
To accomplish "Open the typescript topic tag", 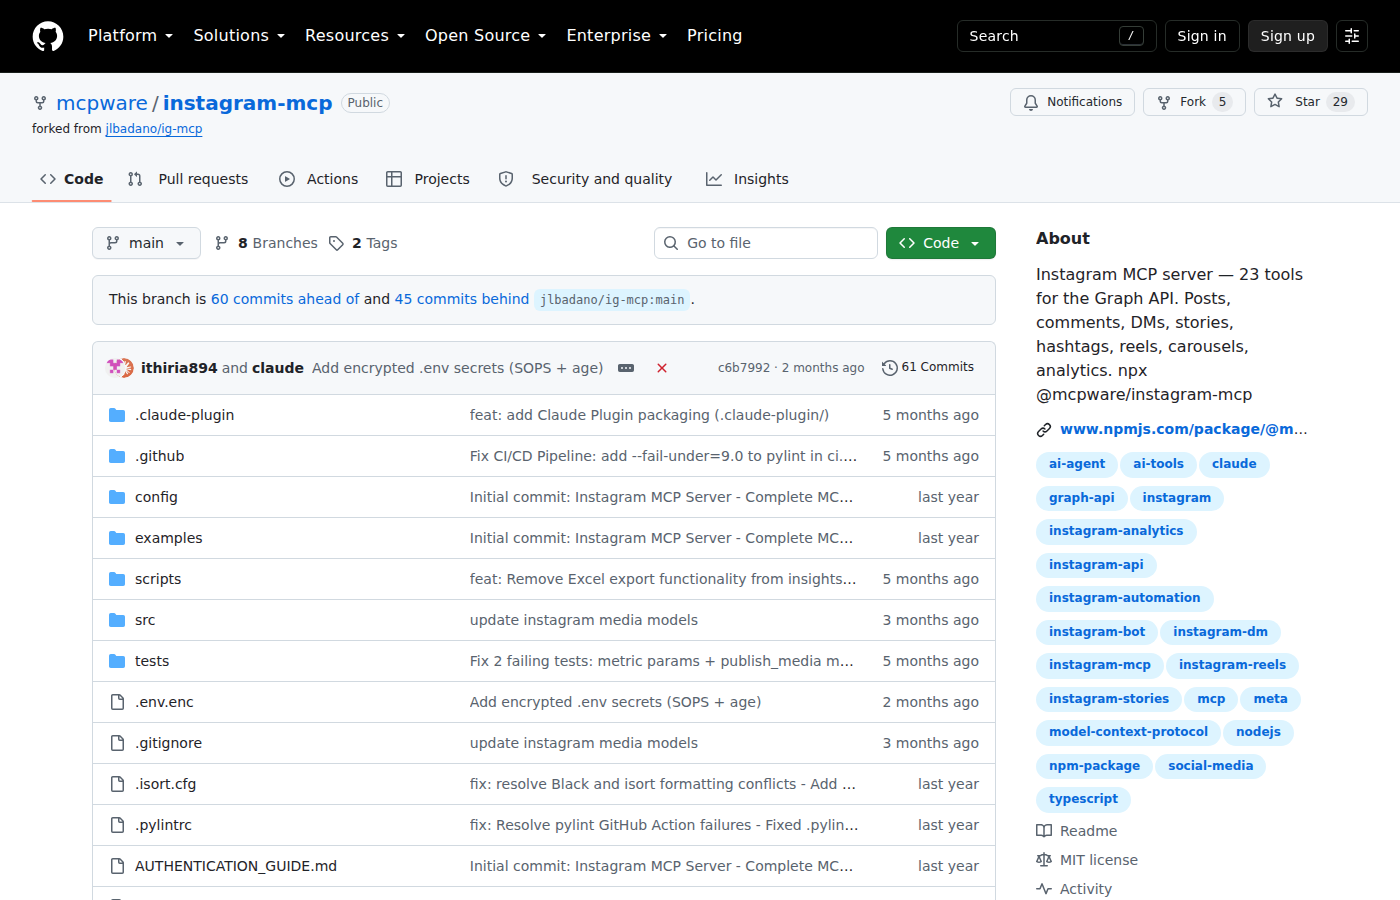I will (1083, 799).
